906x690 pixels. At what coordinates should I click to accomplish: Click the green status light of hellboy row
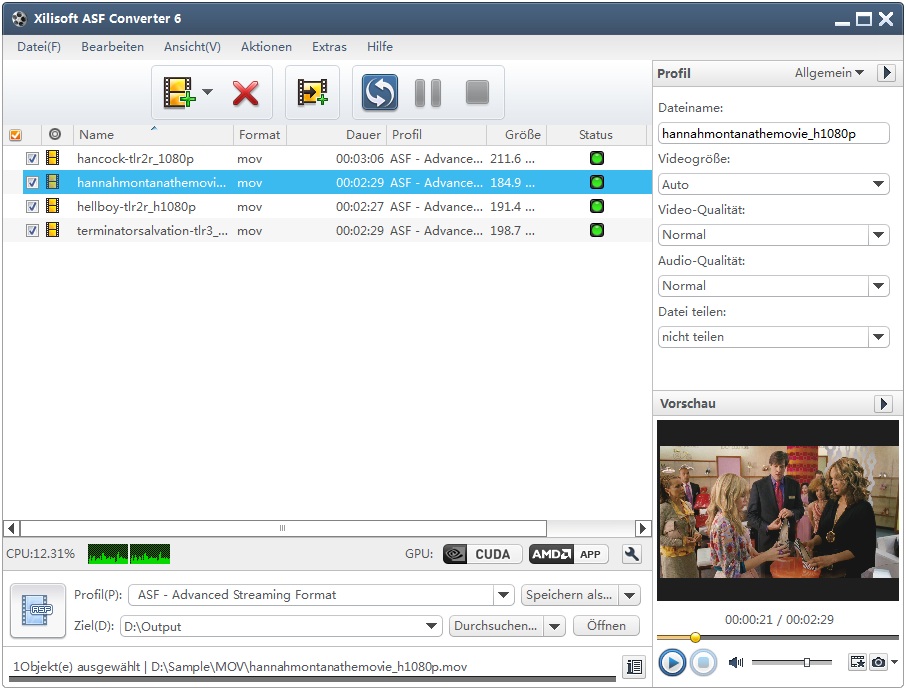(597, 206)
